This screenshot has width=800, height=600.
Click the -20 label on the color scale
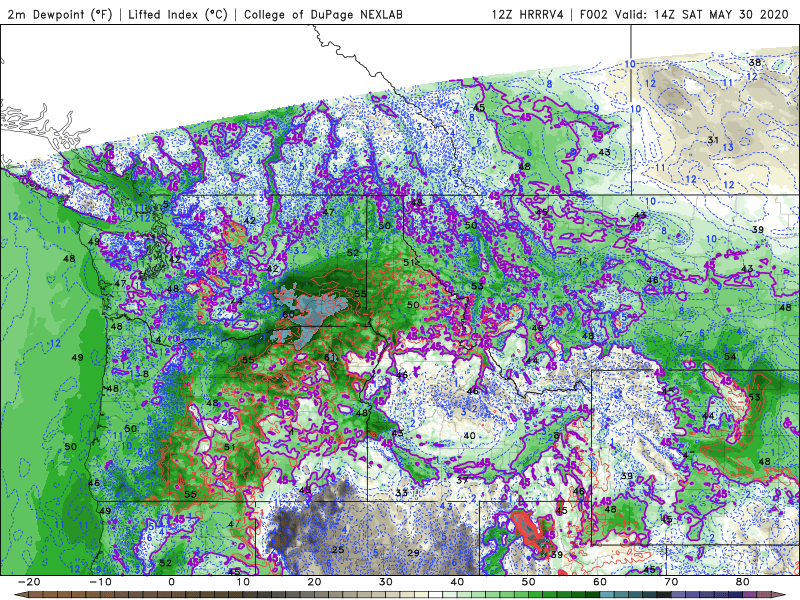29,582
